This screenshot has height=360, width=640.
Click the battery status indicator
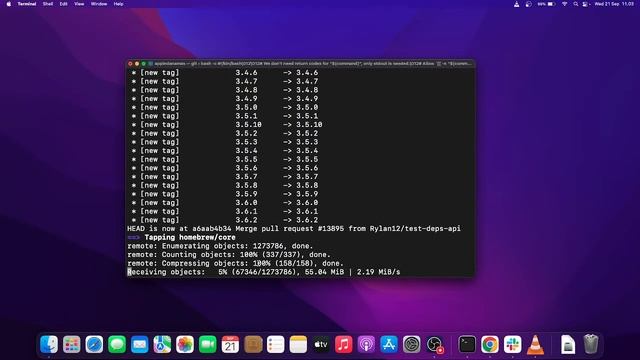coord(547,4)
